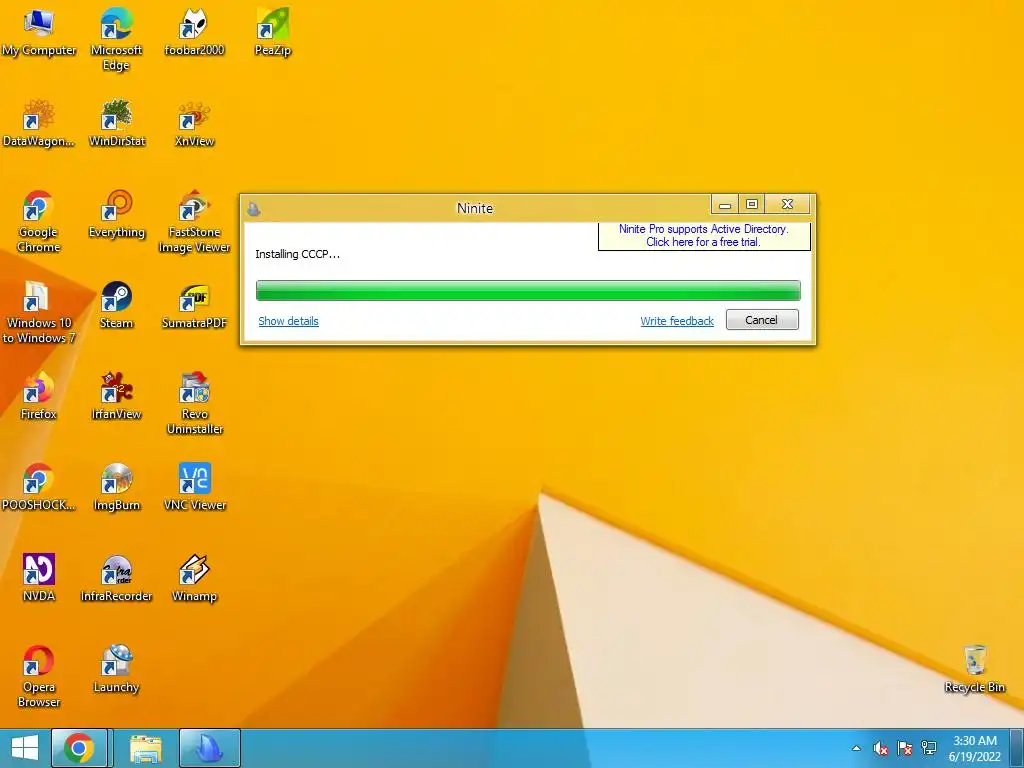Open FastStone Image Viewer icon
The image size is (1024, 768).
[x=194, y=221]
